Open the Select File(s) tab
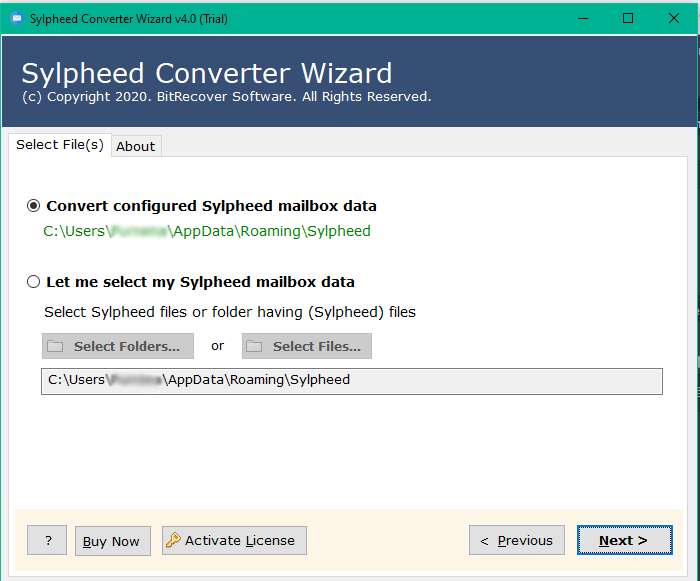The image size is (700, 581). click(x=60, y=145)
